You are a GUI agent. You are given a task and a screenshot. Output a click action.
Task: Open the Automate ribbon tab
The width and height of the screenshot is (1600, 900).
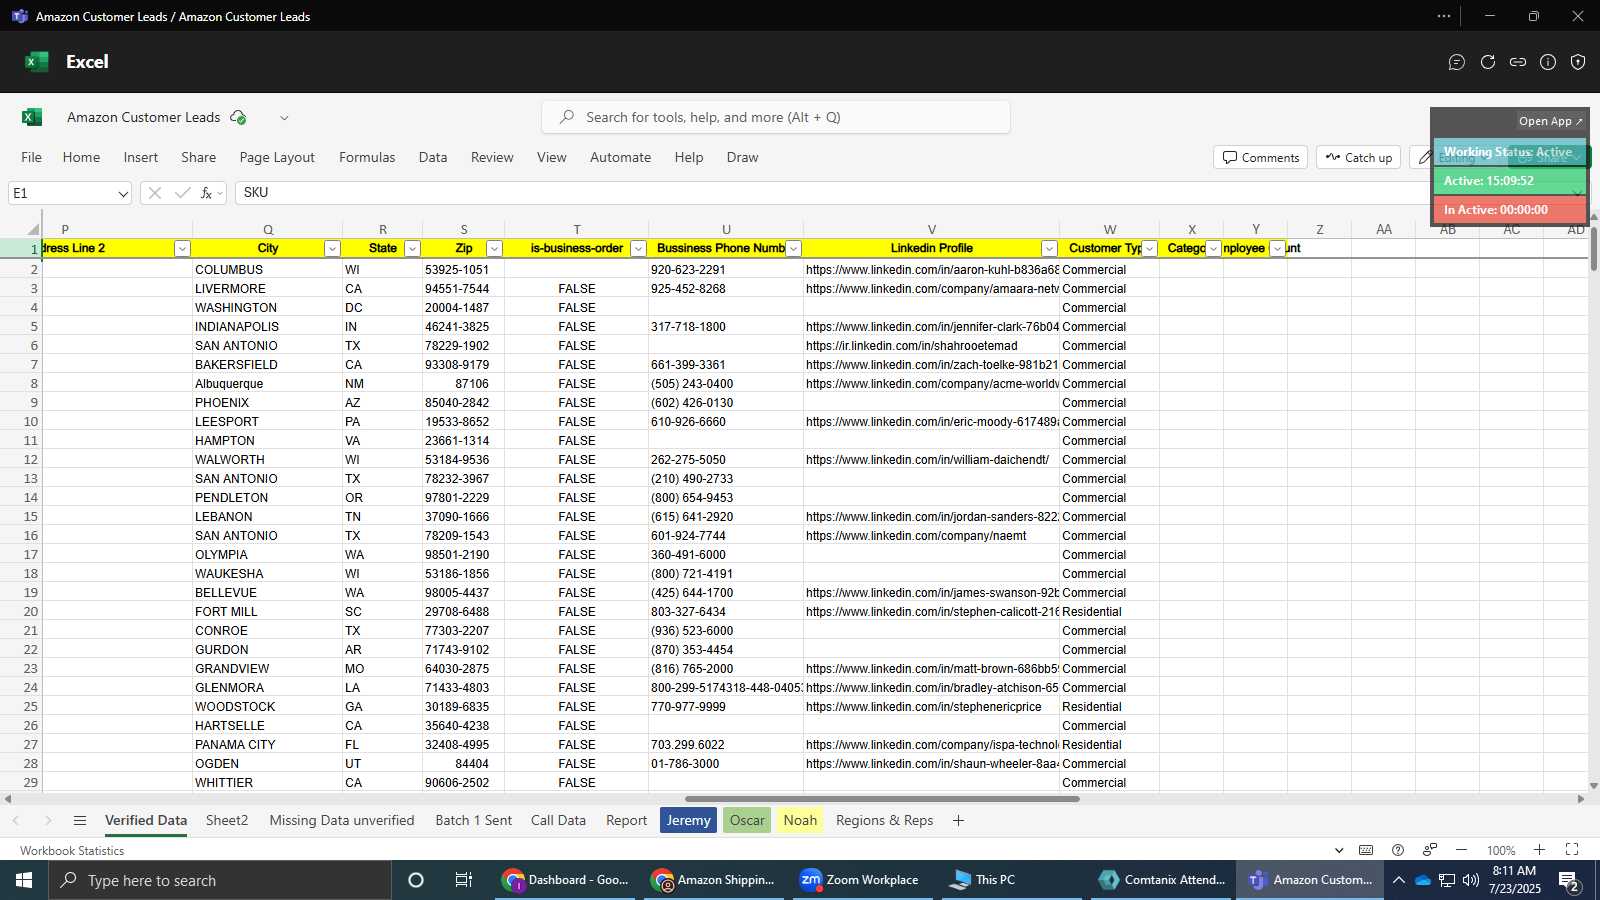[620, 157]
